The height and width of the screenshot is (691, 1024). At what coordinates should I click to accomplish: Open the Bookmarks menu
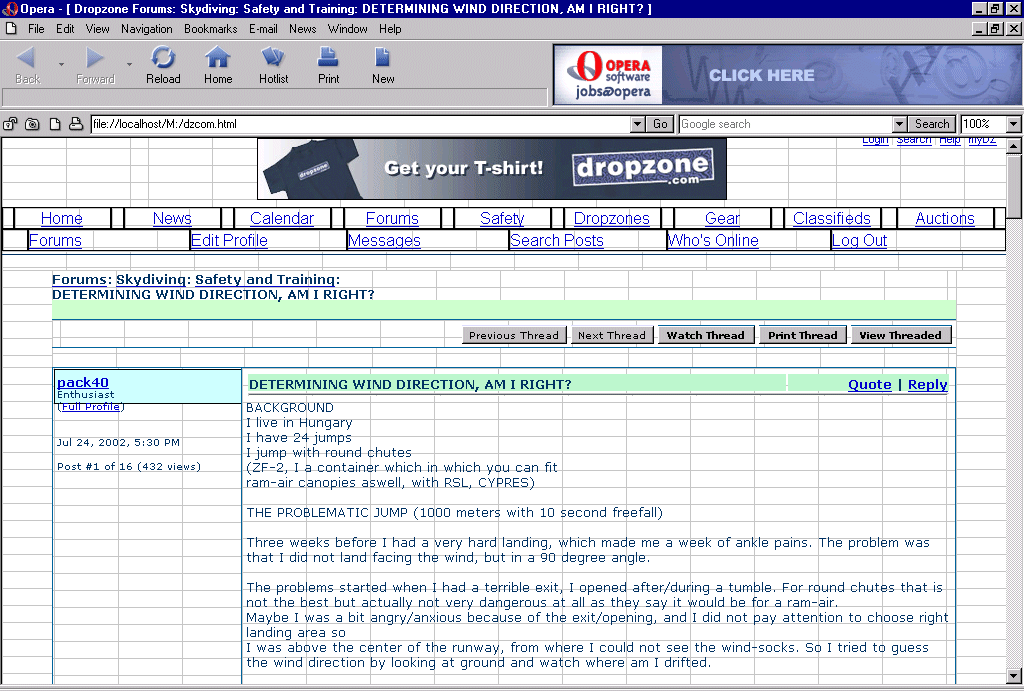click(210, 29)
